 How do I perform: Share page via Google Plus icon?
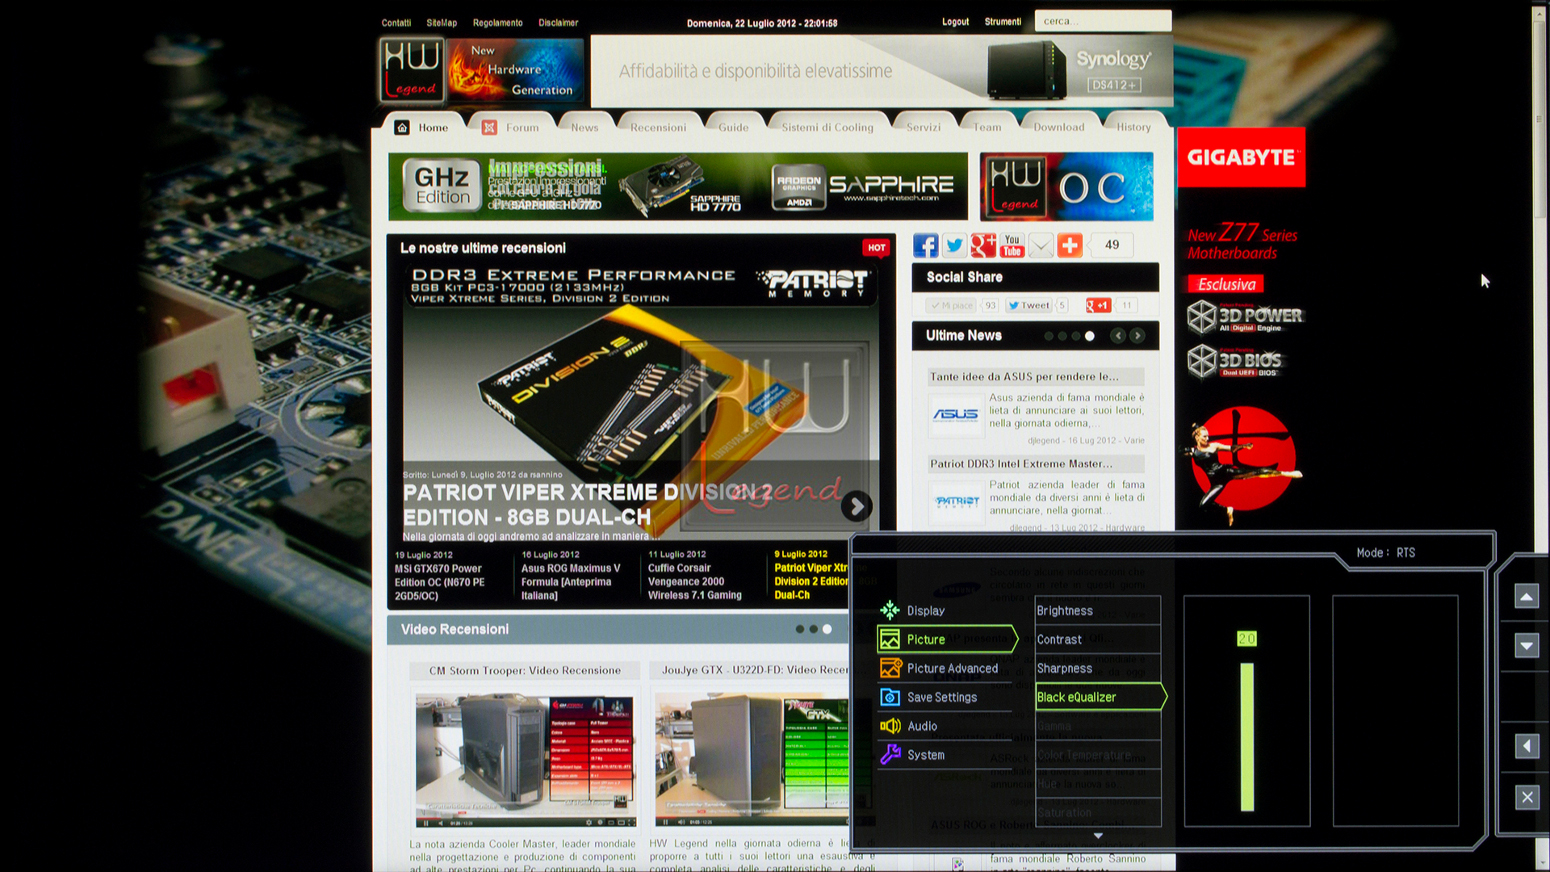click(983, 245)
